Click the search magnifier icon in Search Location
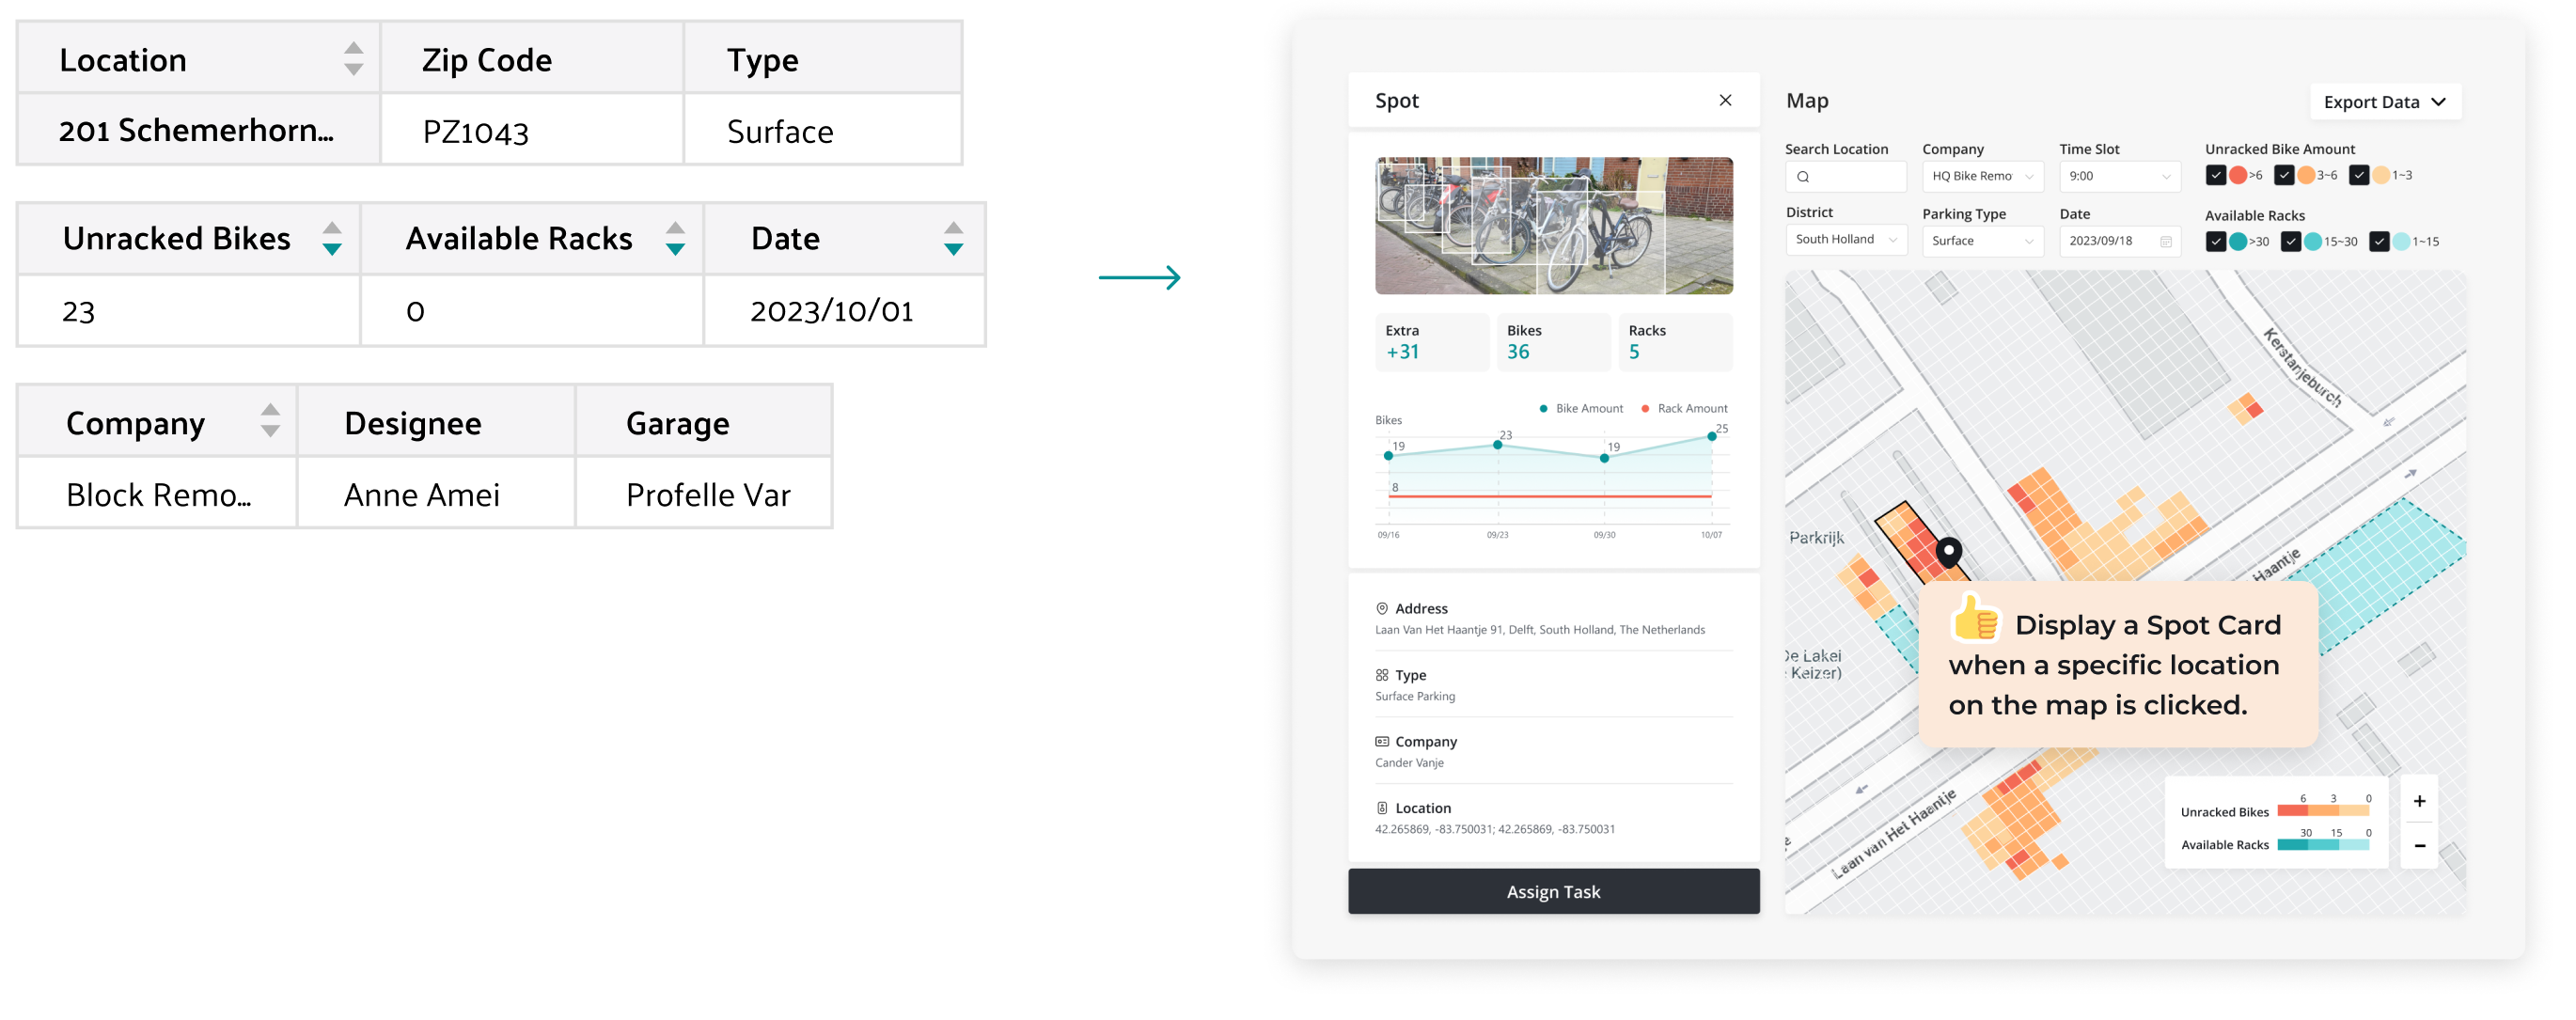Viewport: 2576px width, 1020px height. click(x=1803, y=177)
